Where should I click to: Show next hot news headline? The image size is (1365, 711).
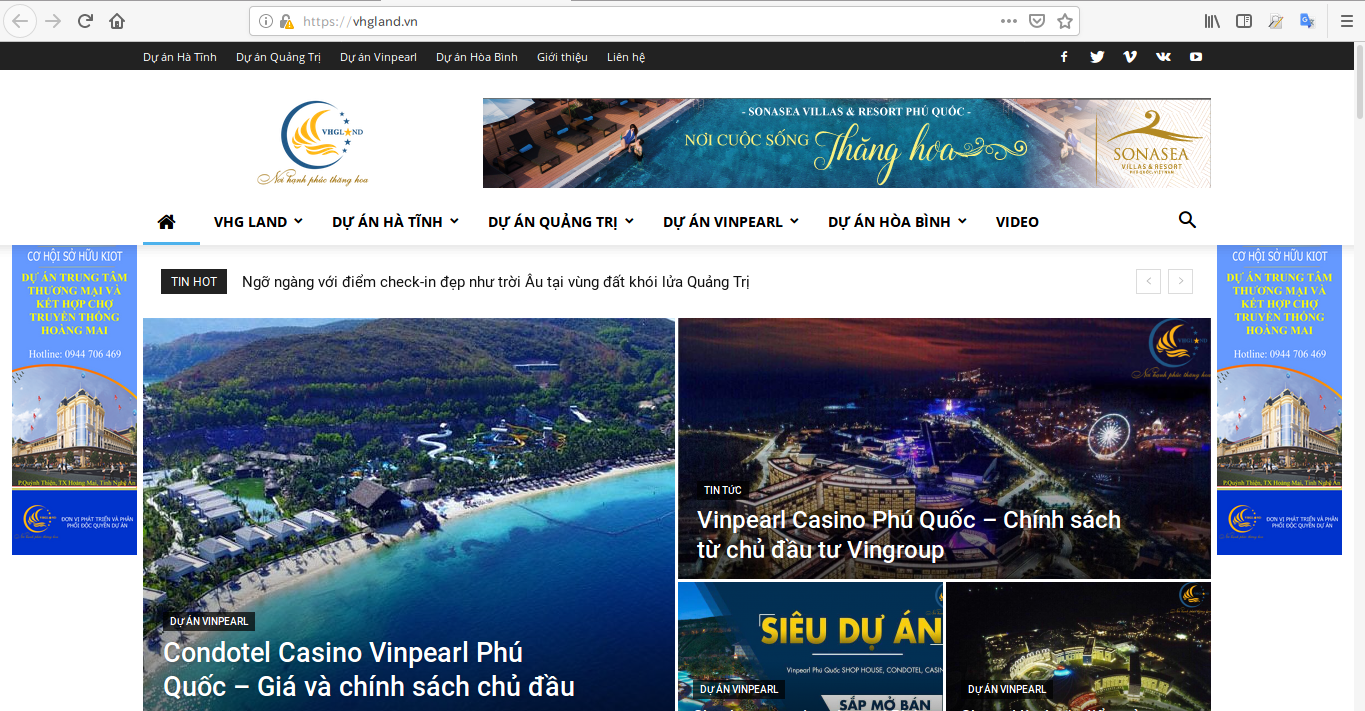pyautogui.click(x=1181, y=282)
